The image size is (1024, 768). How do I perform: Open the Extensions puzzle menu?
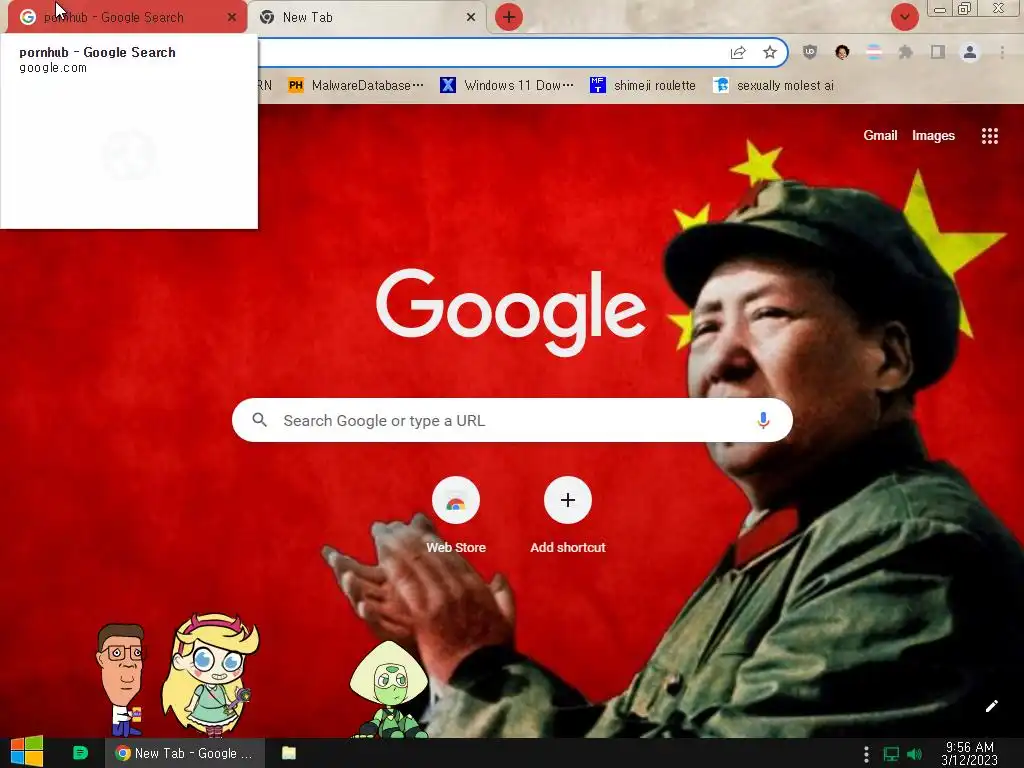[906, 52]
